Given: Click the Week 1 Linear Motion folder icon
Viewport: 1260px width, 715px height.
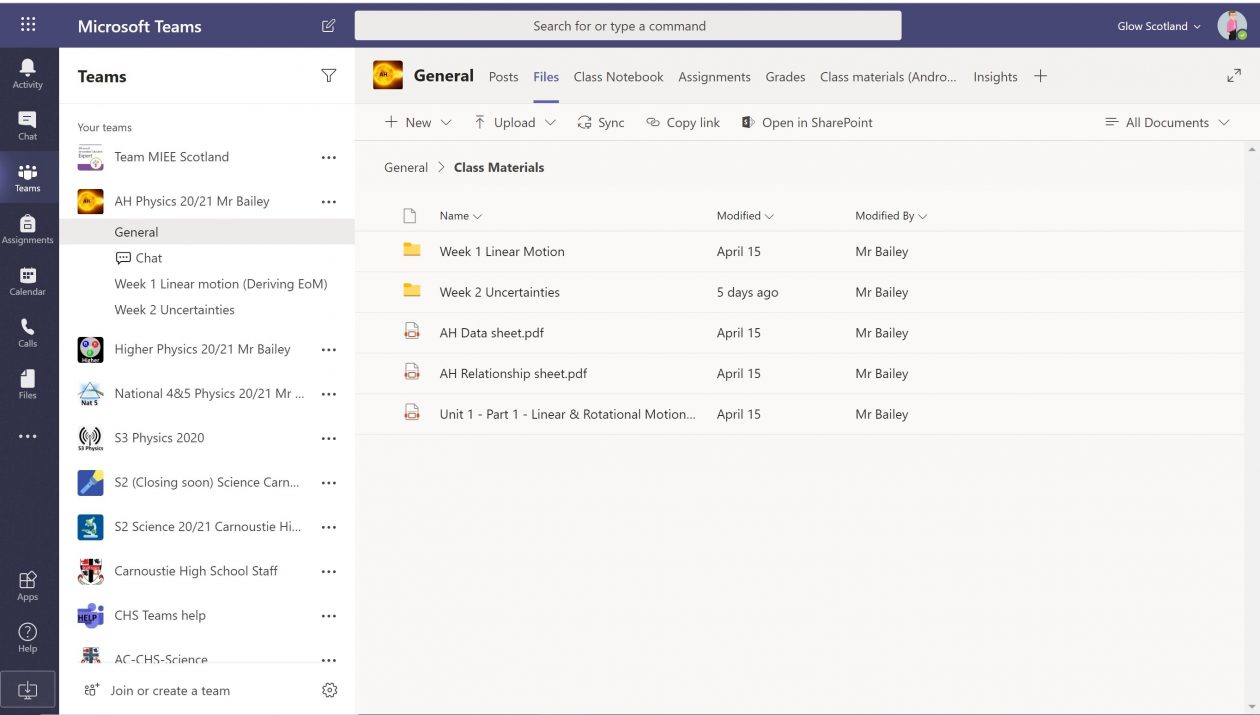Looking at the screenshot, I should coord(411,250).
